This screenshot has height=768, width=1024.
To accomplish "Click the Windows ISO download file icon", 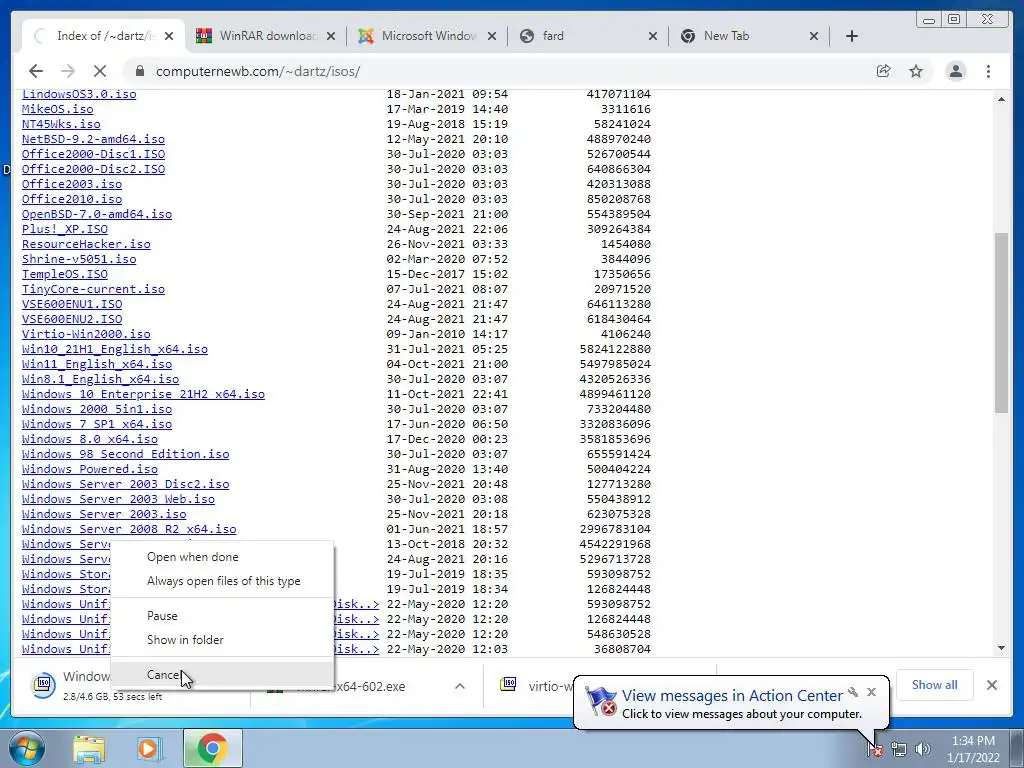I will tap(43, 685).
